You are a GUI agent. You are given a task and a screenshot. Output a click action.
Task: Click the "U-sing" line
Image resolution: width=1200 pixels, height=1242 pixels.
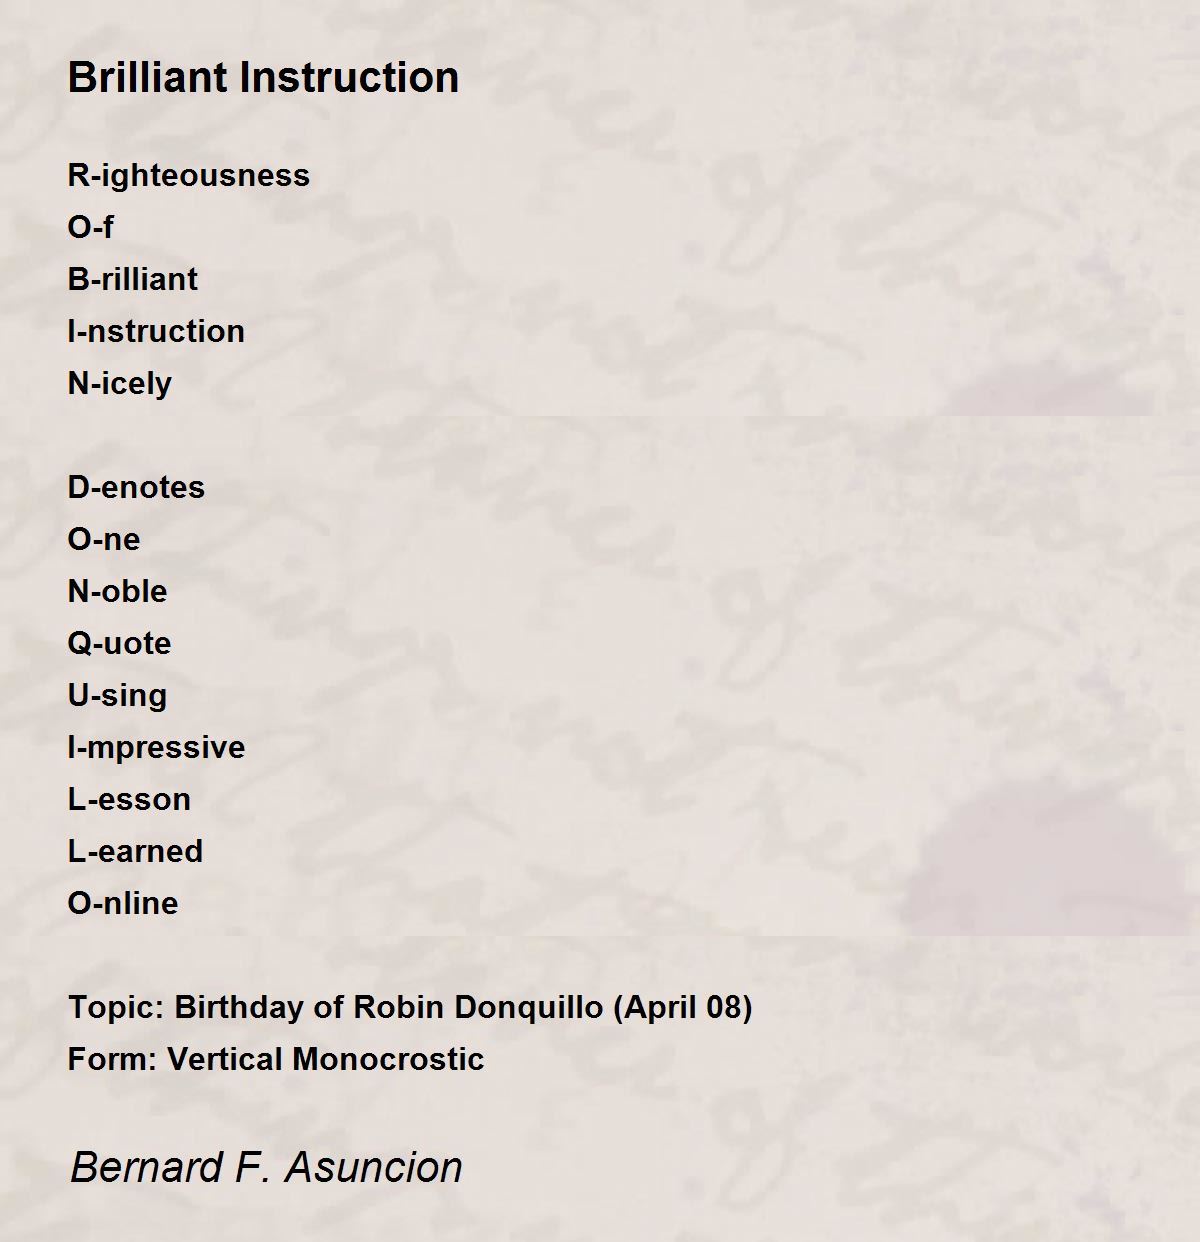coord(117,696)
